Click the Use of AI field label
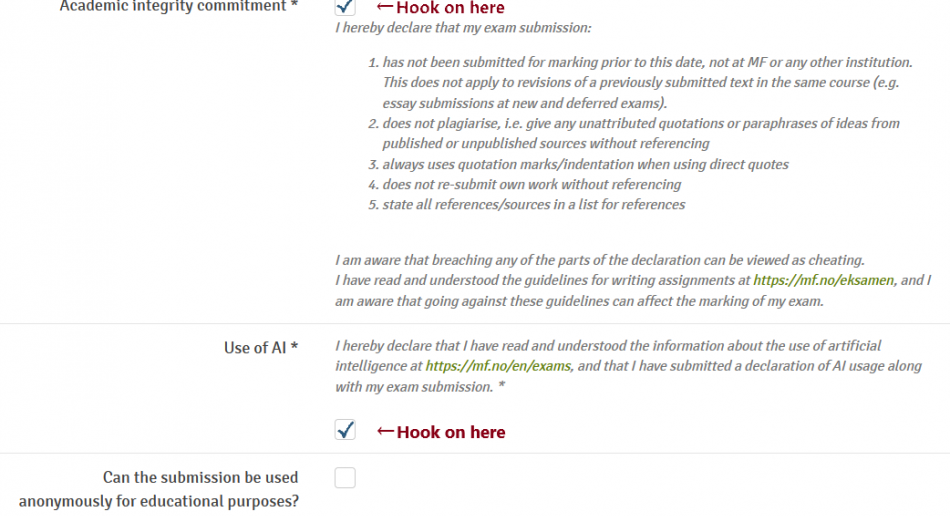The width and height of the screenshot is (950, 516). [261, 347]
